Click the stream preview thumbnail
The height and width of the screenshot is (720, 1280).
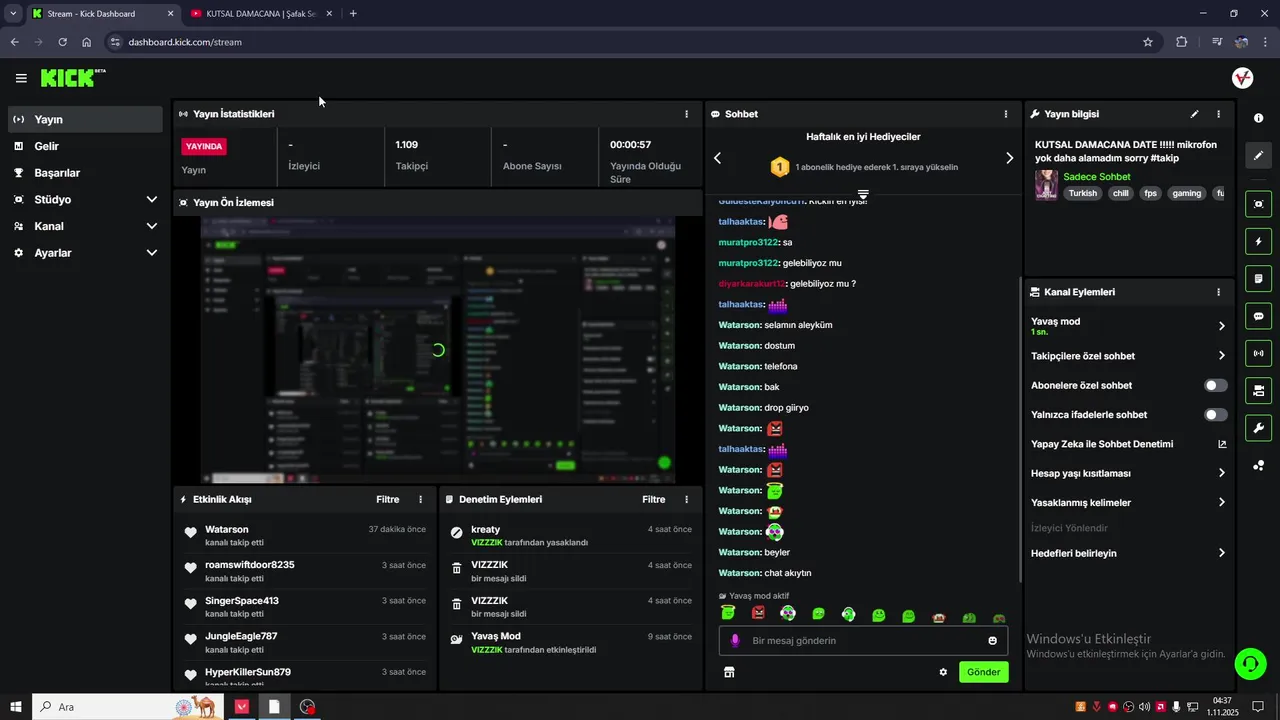[438, 350]
